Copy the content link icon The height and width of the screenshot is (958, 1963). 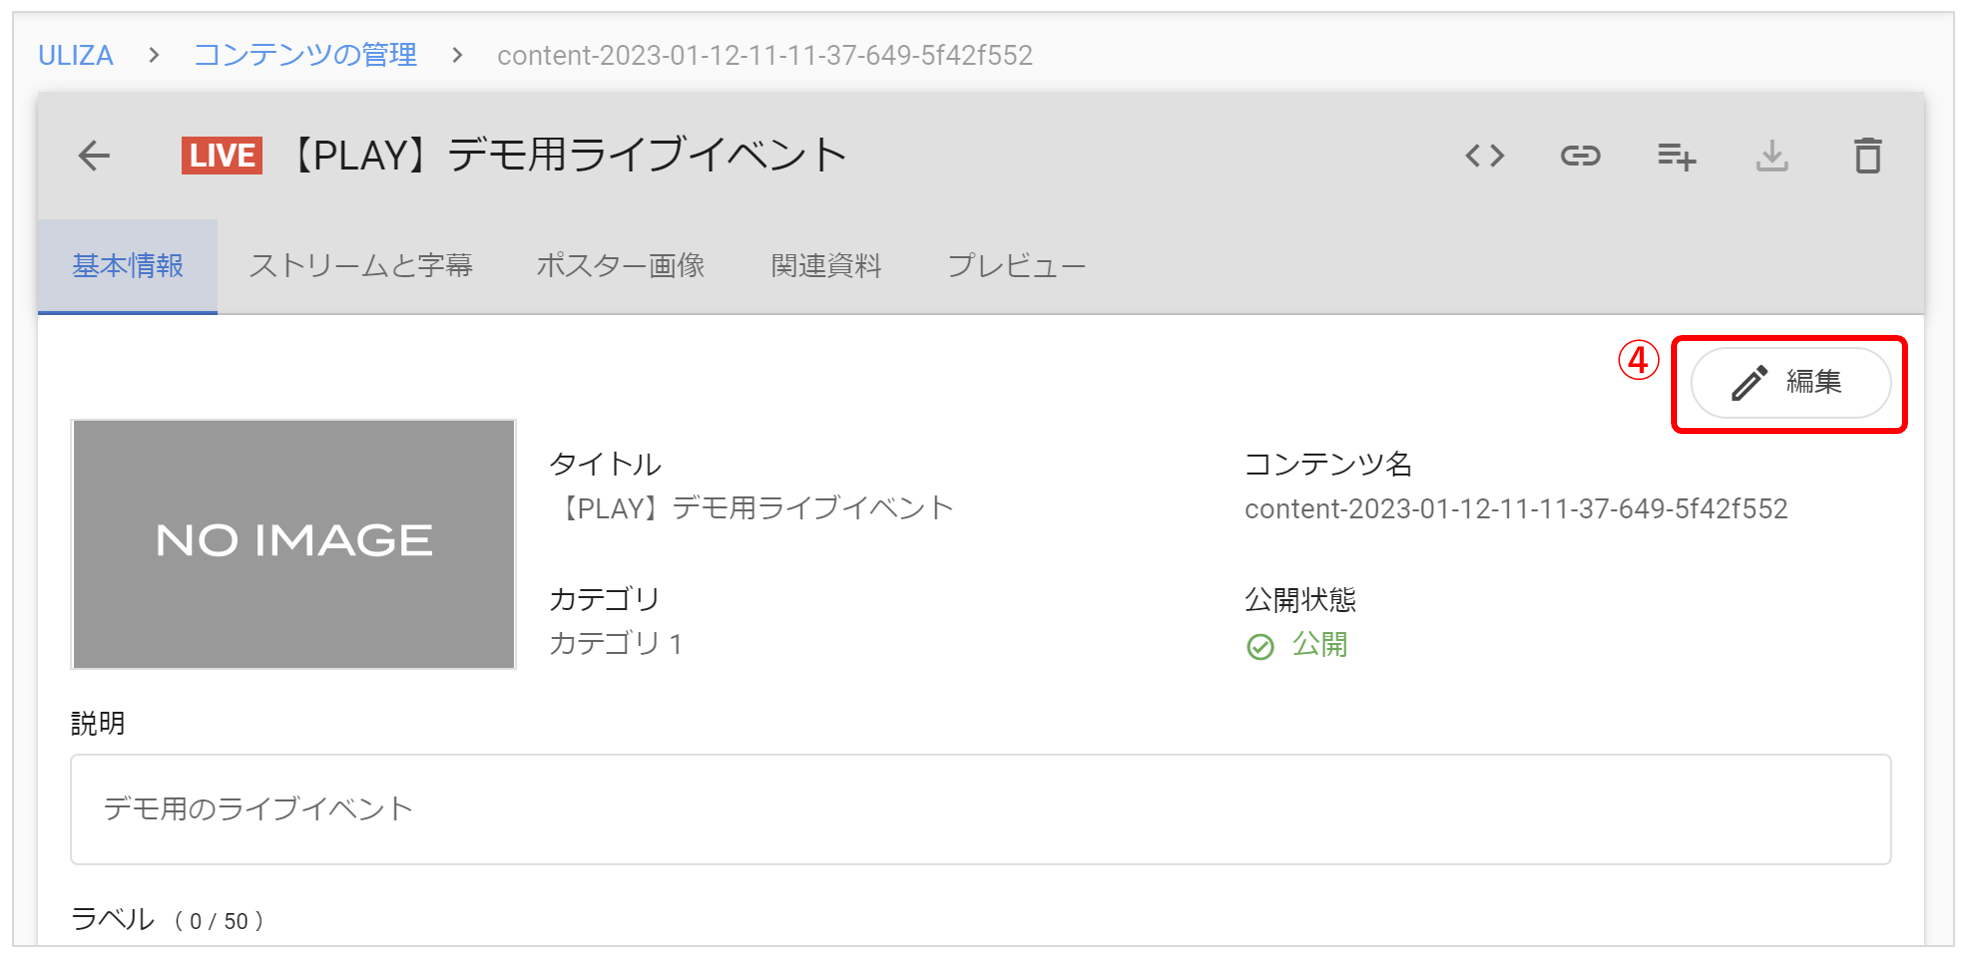1580,156
